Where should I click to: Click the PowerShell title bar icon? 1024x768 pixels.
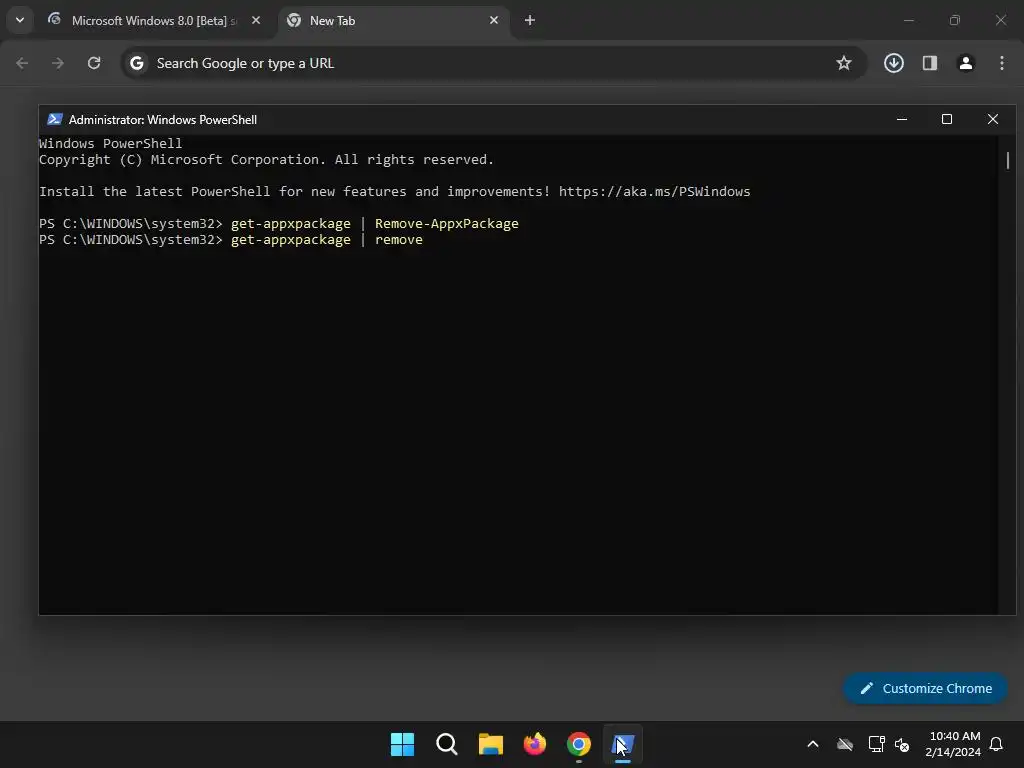click(x=55, y=119)
